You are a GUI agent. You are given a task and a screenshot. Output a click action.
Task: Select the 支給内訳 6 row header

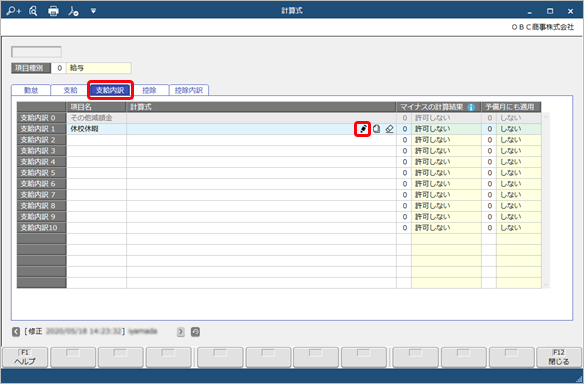41,184
